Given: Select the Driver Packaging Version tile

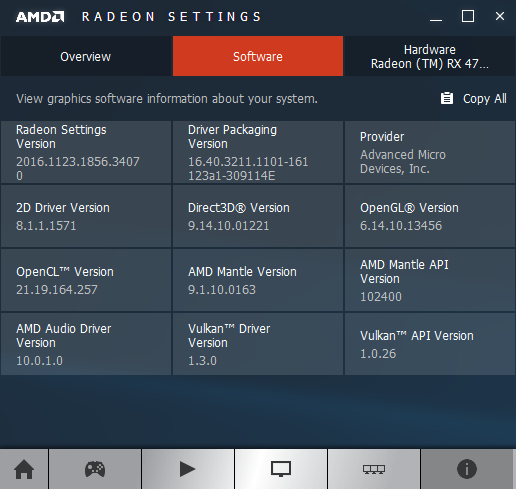Looking at the screenshot, I should point(258,152).
